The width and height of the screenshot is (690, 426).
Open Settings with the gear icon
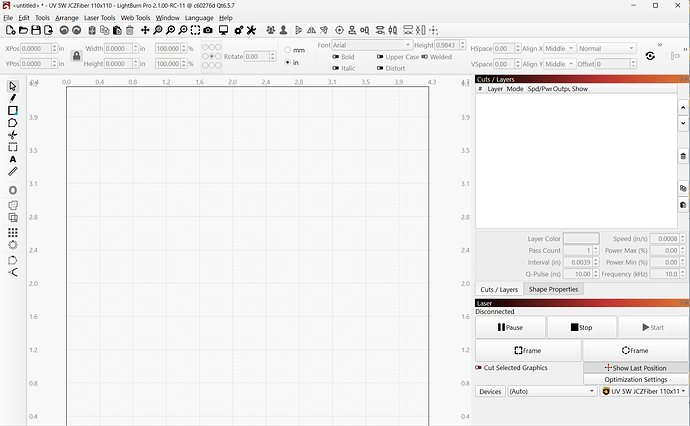point(239,30)
